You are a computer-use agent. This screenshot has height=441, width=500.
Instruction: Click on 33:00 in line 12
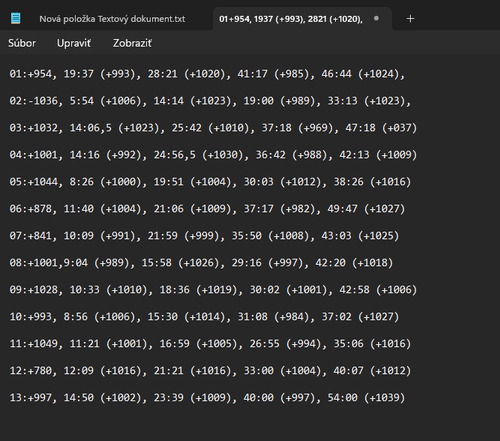coord(258,371)
